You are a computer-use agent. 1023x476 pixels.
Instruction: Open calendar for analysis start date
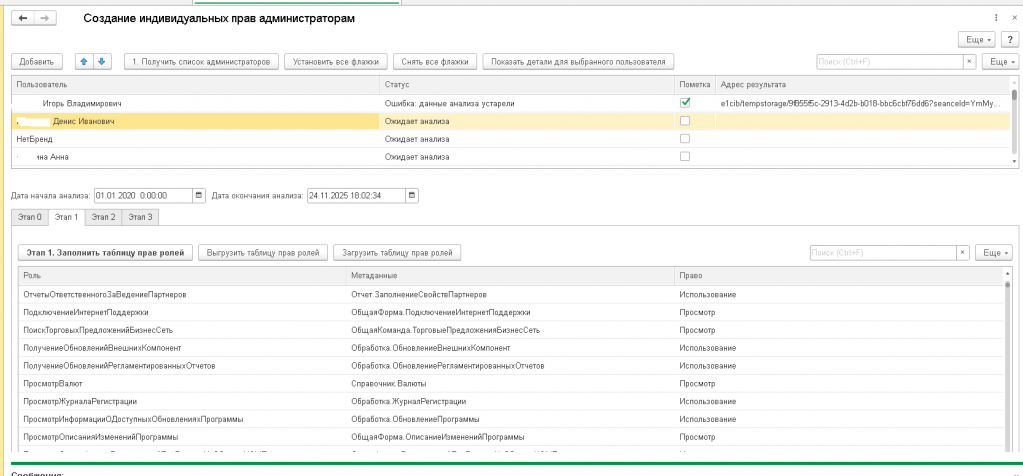tap(199, 195)
